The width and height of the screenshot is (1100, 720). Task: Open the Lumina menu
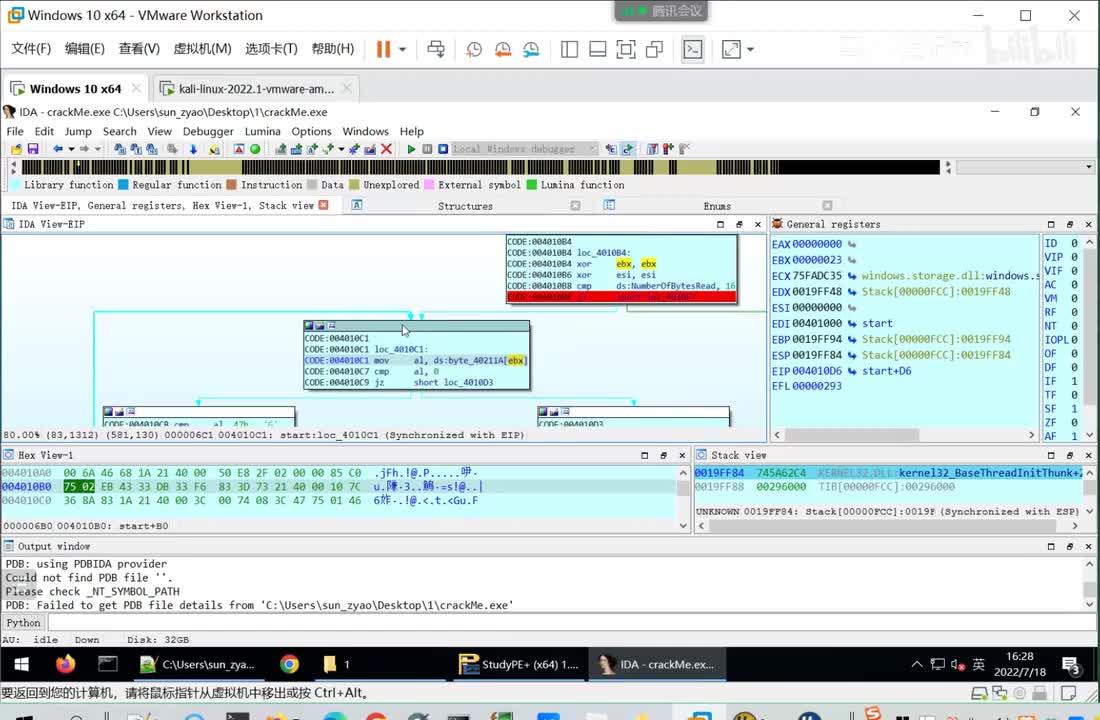(262, 131)
